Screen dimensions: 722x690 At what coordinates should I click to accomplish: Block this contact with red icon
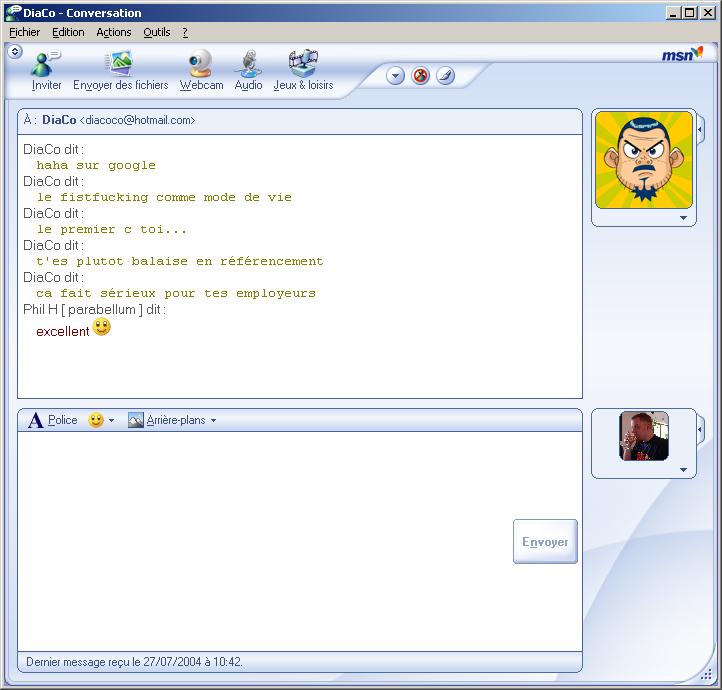click(420, 75)
